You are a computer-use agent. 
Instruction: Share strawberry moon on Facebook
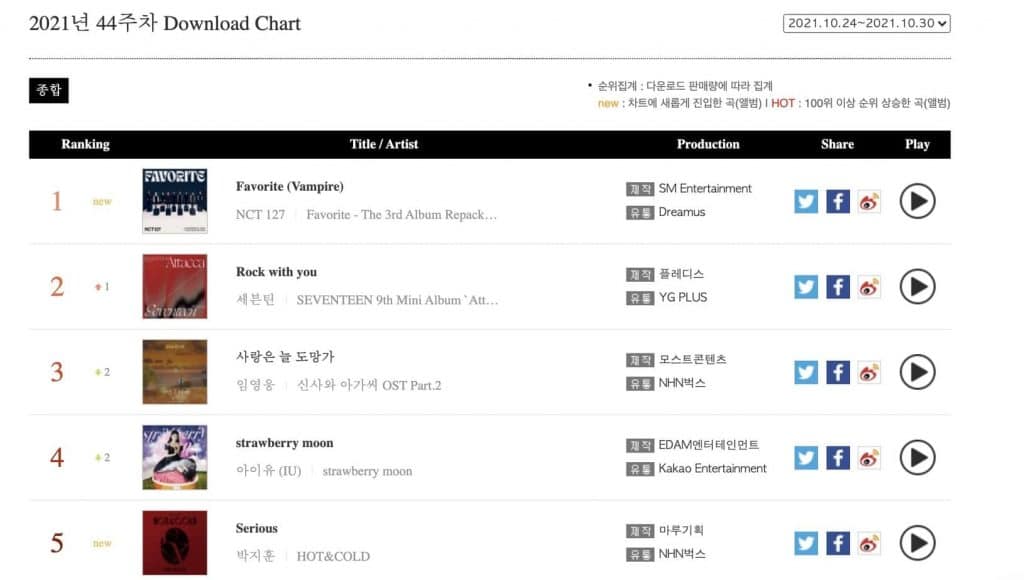(838, 458)
